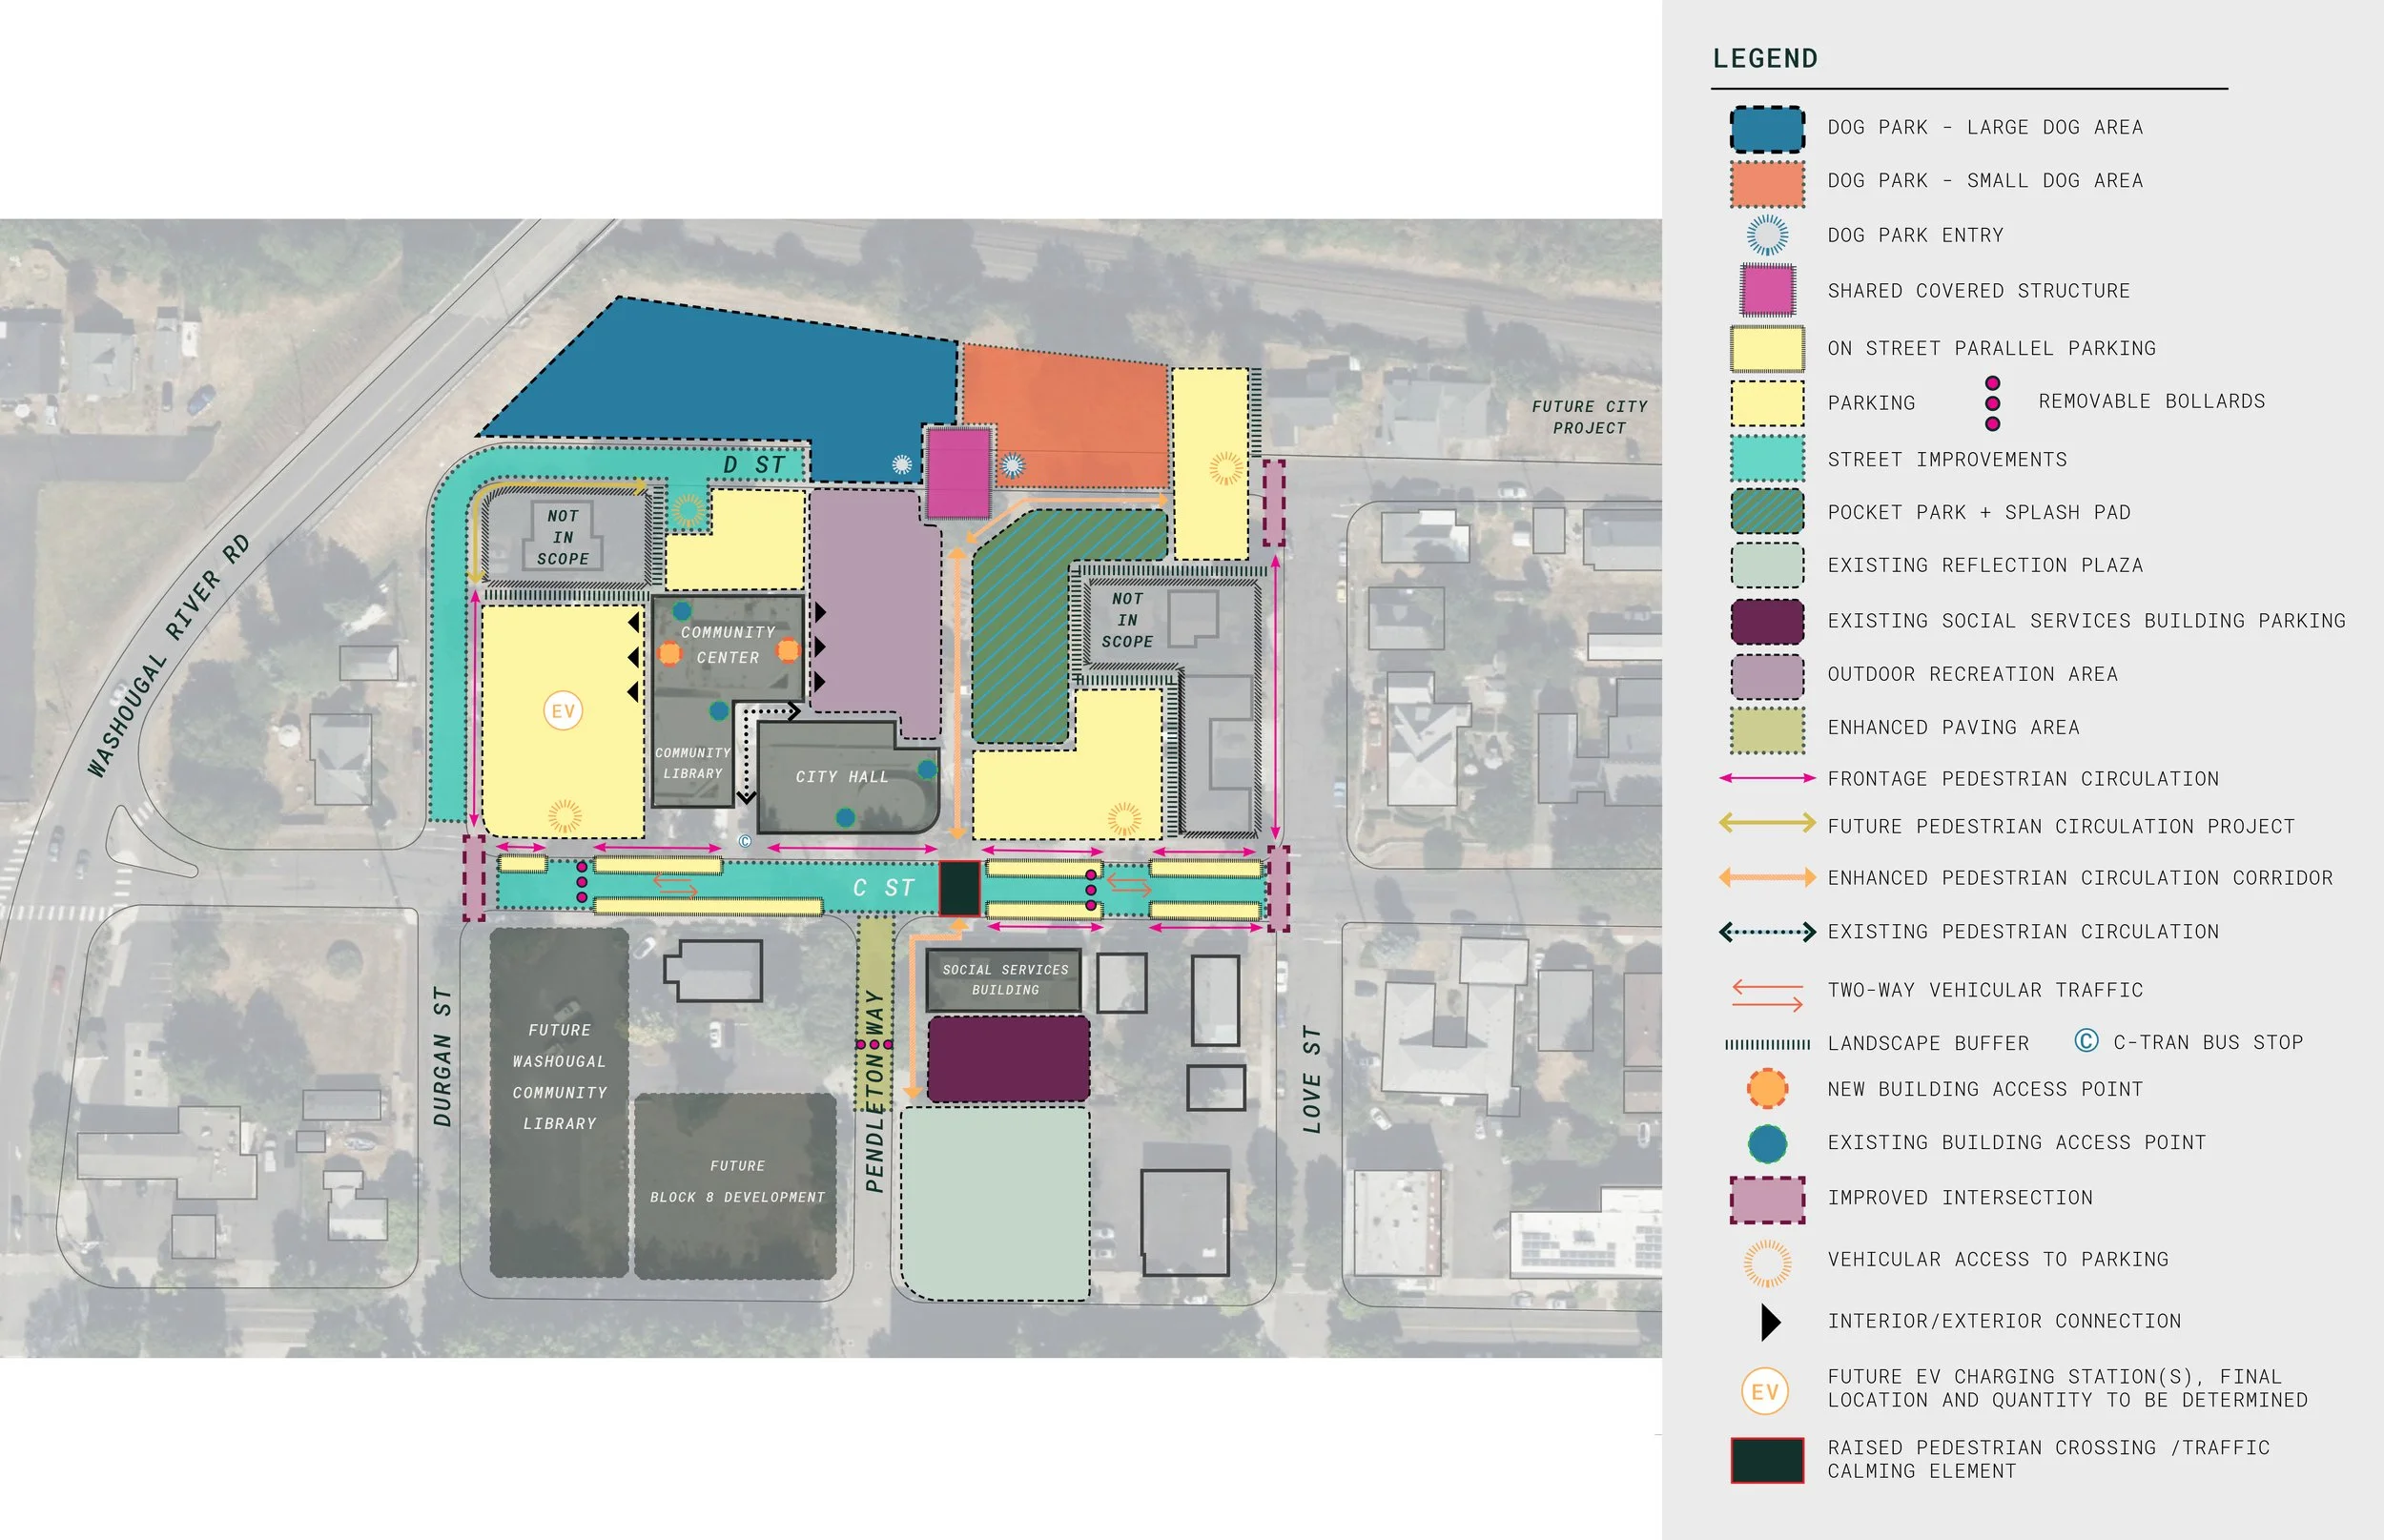This screenshot has height=1540, width=2384.
Task: Click the Future Washougal Community Library block
Action: (559, 1076)
